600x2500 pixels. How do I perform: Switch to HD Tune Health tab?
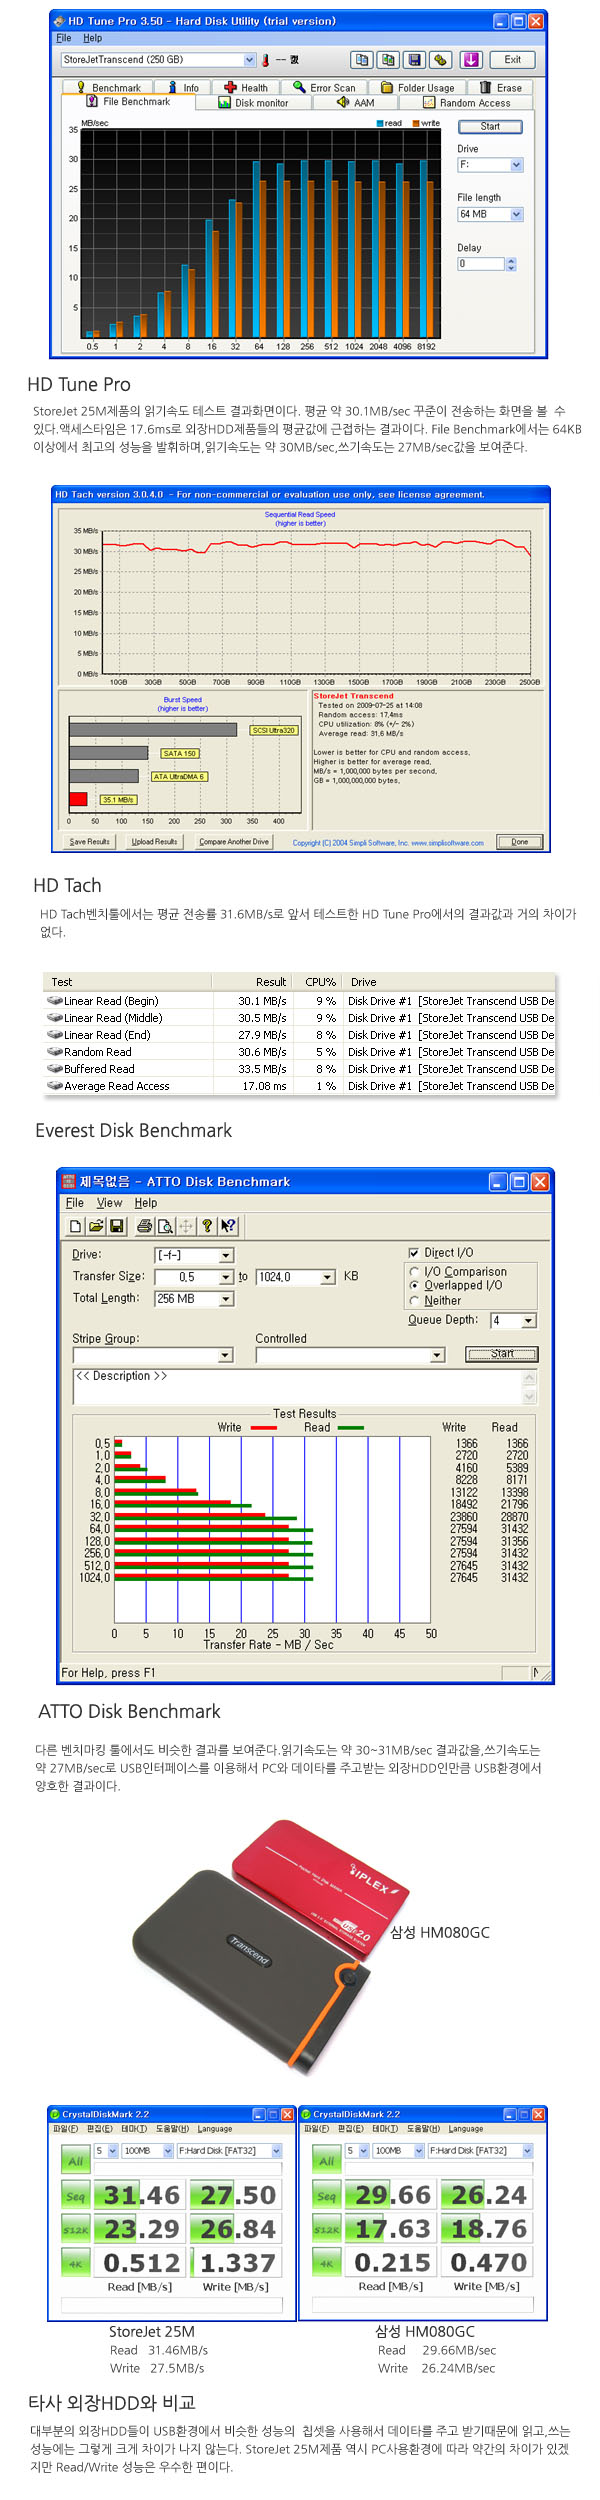246,88
